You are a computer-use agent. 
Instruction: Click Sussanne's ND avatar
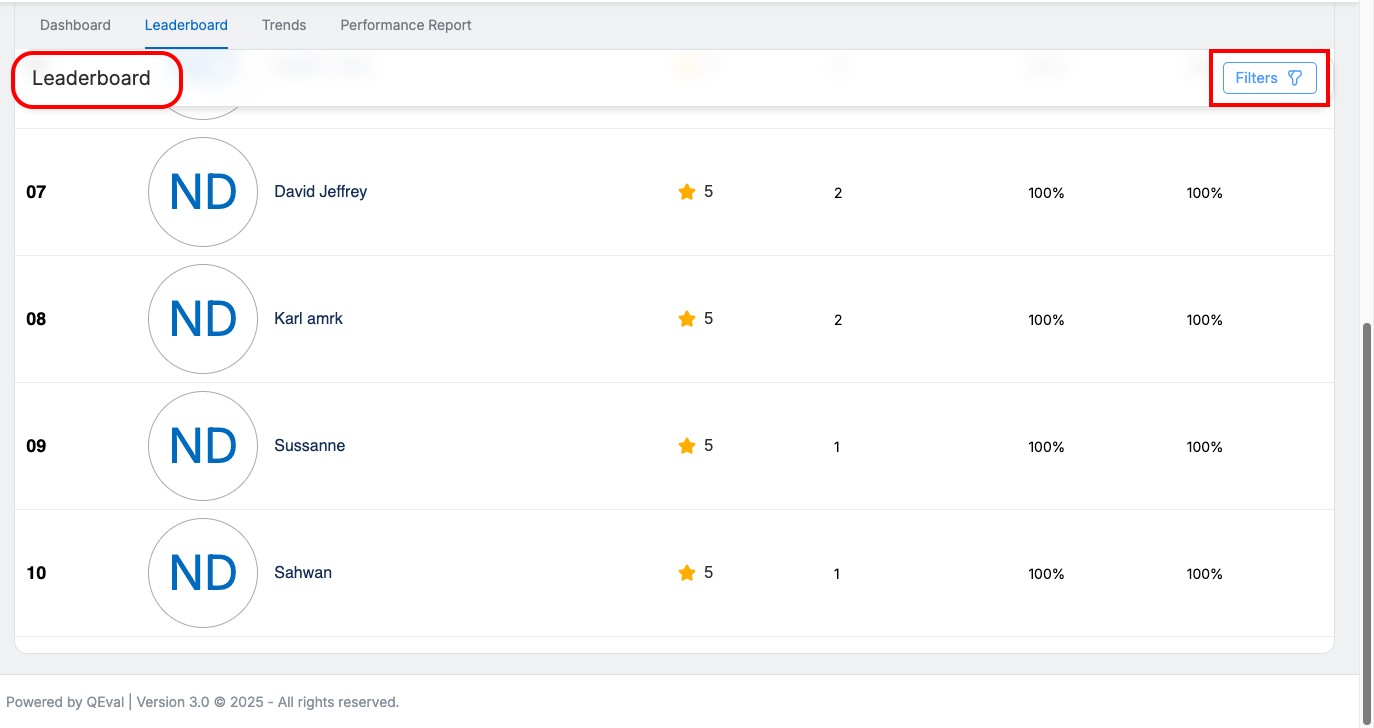point(203,446)
